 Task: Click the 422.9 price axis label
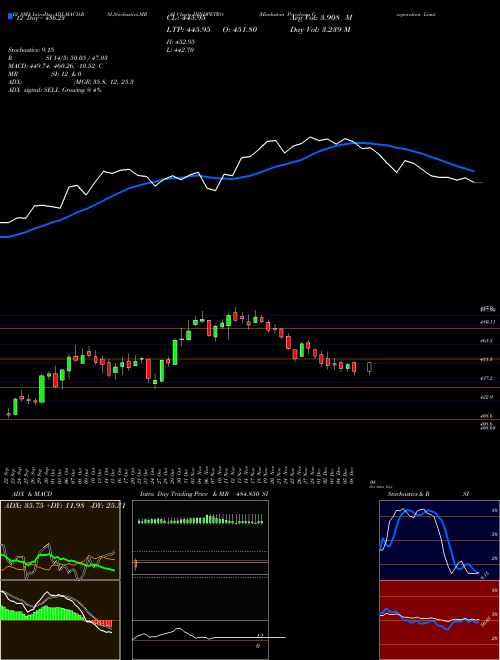[x=487, y=397]
